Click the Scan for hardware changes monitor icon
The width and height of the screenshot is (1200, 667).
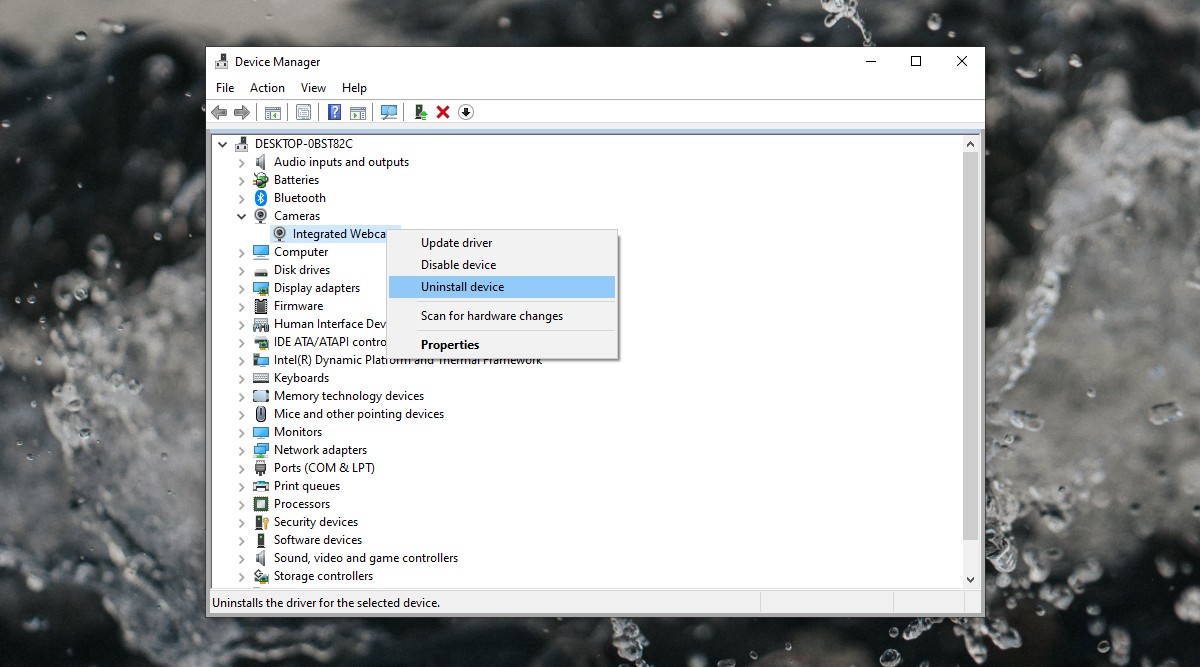coord(389,112)
